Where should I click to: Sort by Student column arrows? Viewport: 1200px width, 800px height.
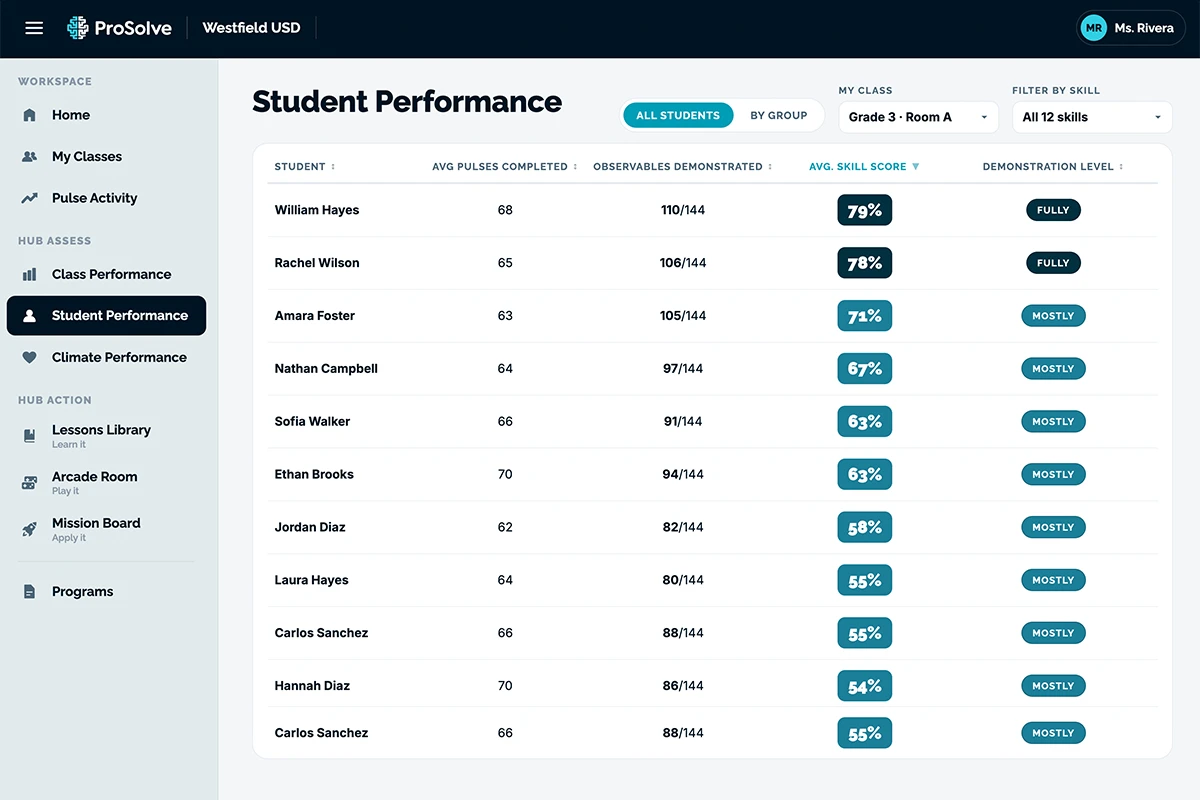333,167
